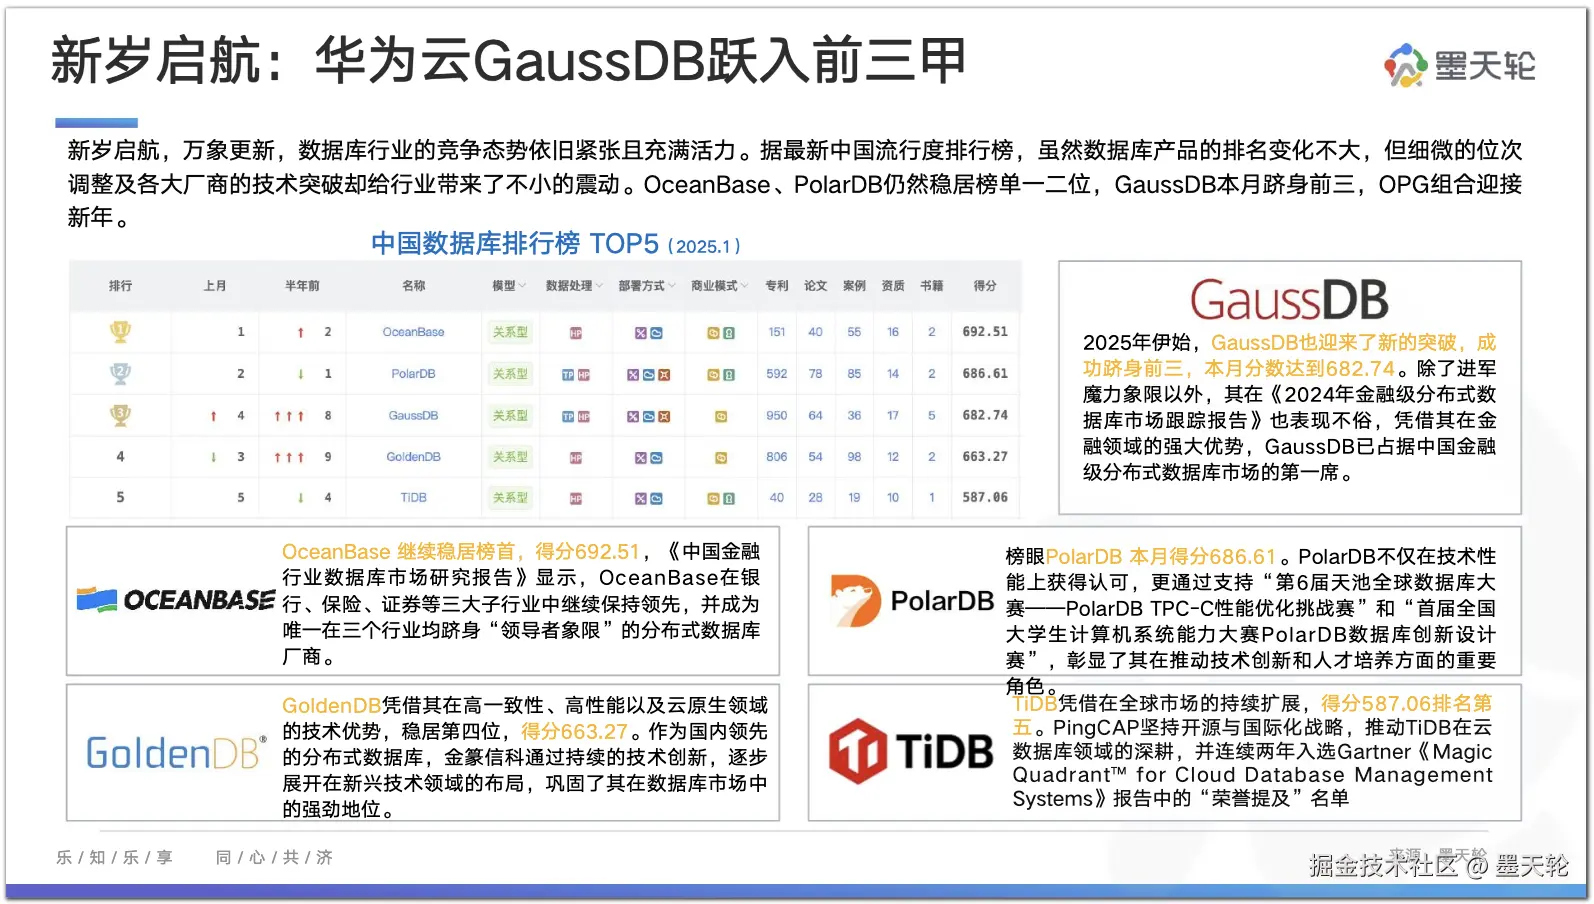Click the score 587.06

(985, 498)
